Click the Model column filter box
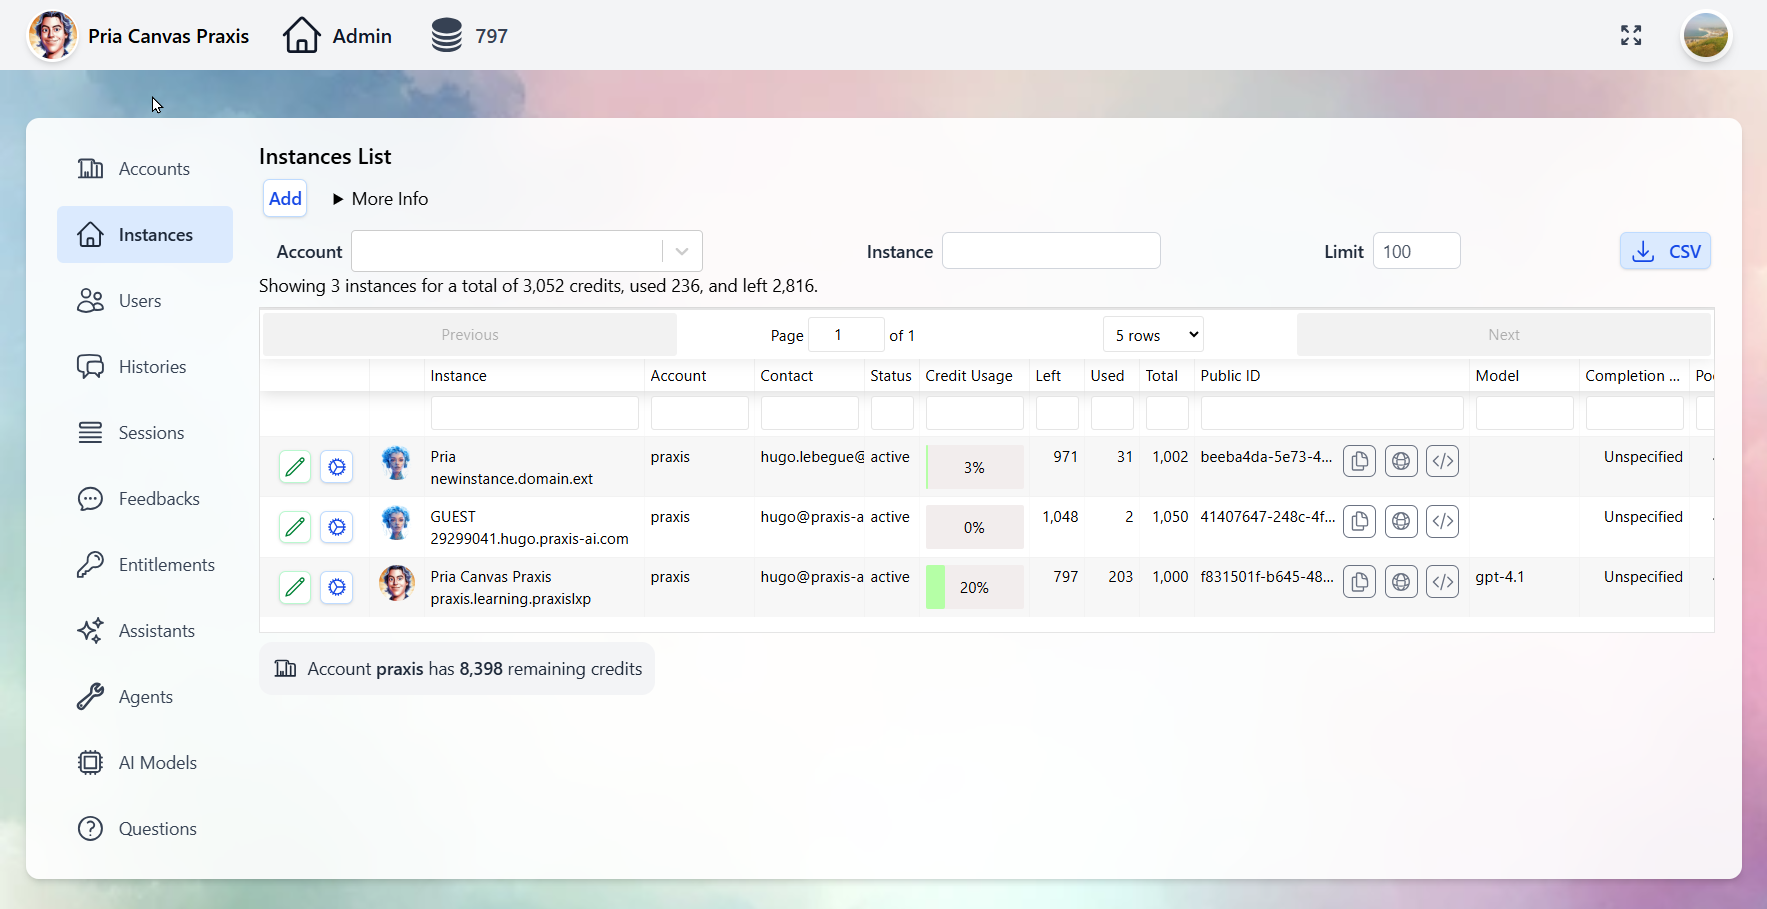Viewport: 1767px width, 909px height. (1524, 413)
